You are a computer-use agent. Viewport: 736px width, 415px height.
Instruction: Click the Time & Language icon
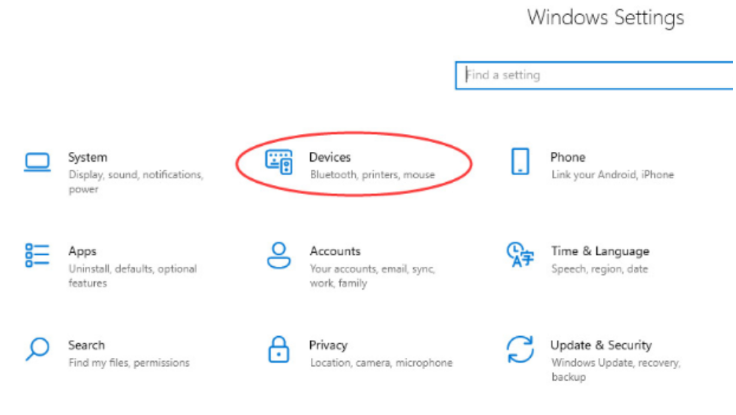pyautogui.click(x=520, y=256)
